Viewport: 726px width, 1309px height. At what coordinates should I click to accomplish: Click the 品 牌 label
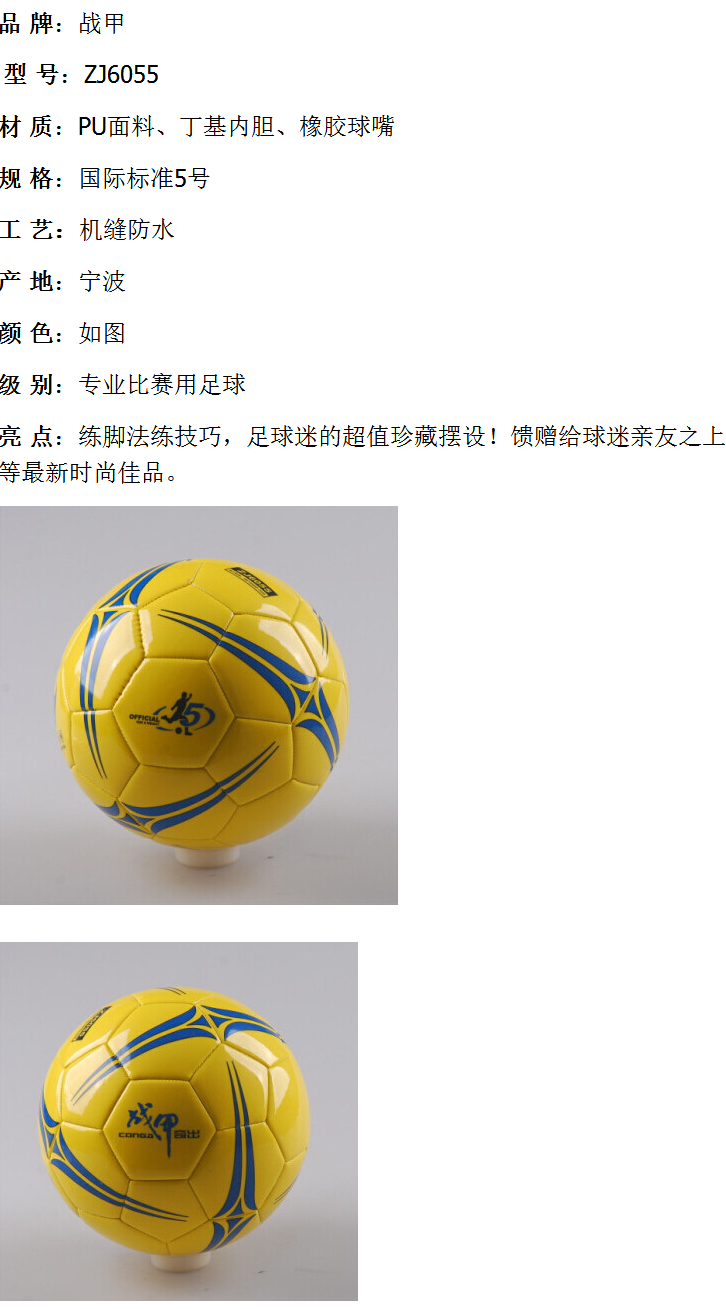click(x=27, y=24)
